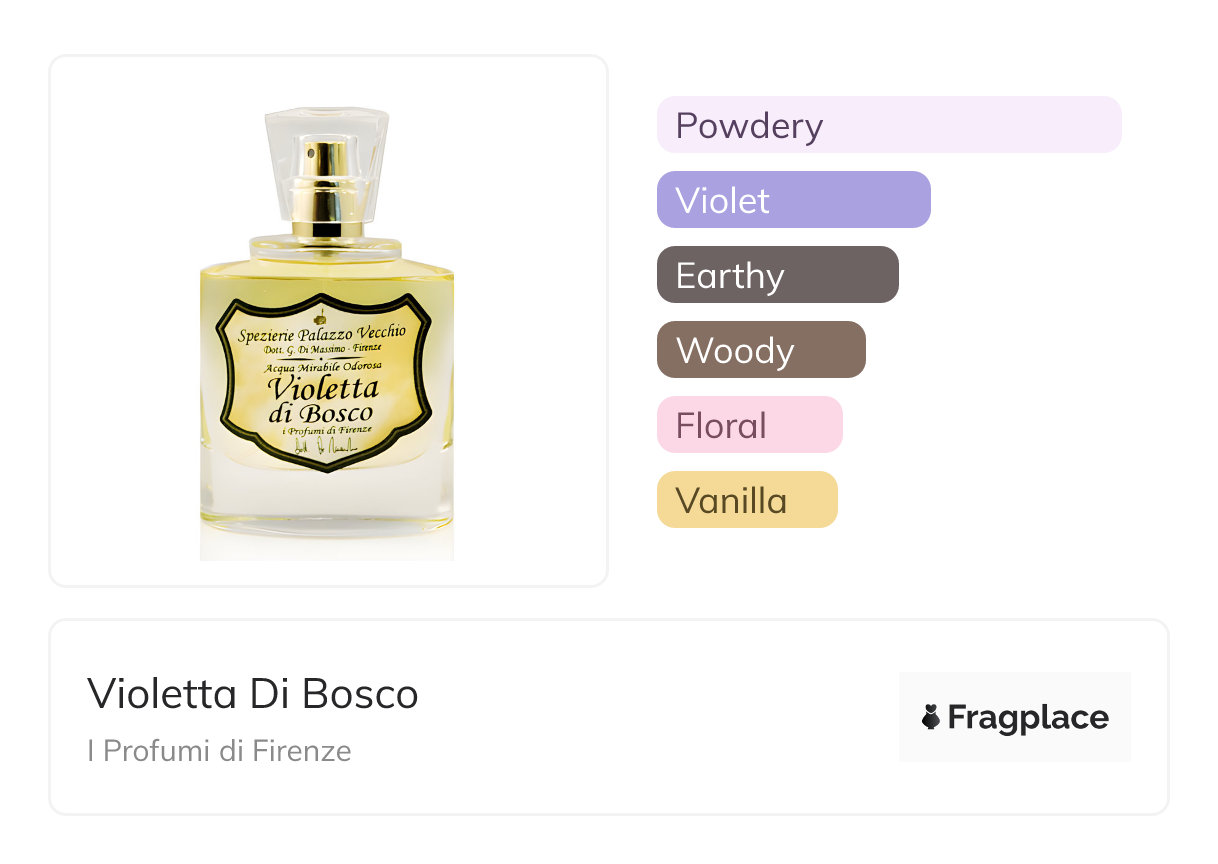Select the purple Violet accord bar
Screen dimensions: 1218x864
pyautogui.click(x=793, y=200)
